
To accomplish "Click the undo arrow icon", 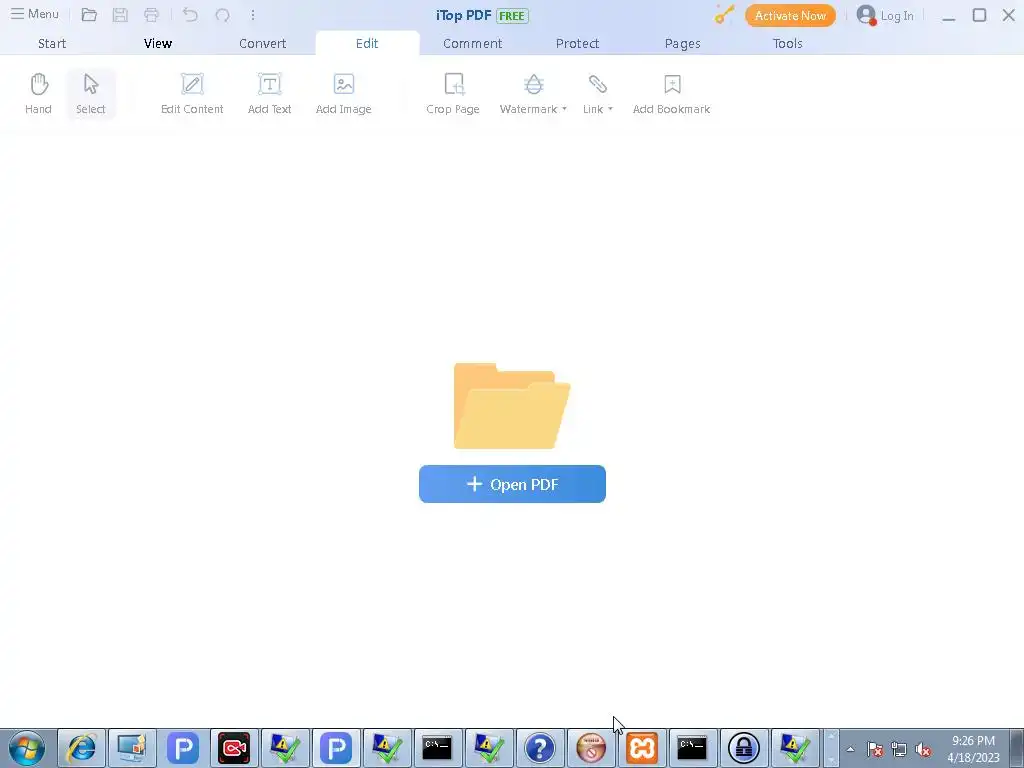I will [x=190, y=15].
